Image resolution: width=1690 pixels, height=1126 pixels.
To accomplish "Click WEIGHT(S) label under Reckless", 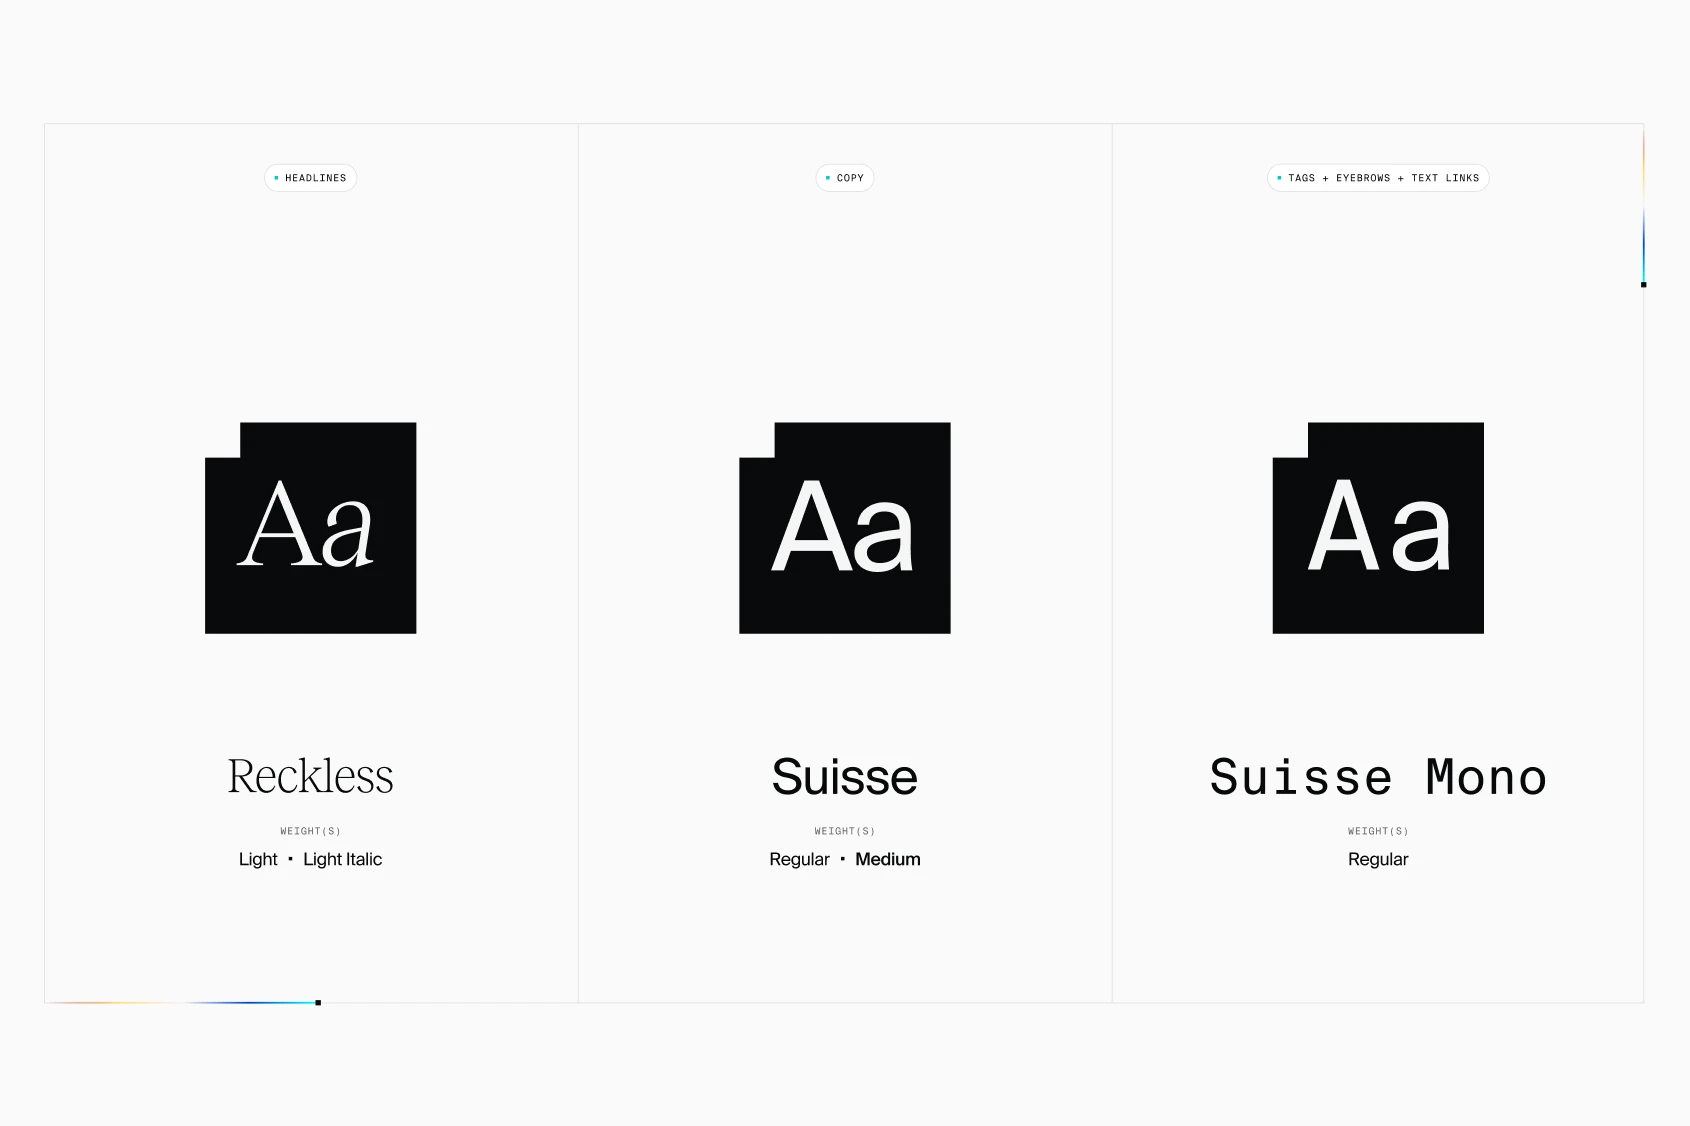I will coord(310,831).
